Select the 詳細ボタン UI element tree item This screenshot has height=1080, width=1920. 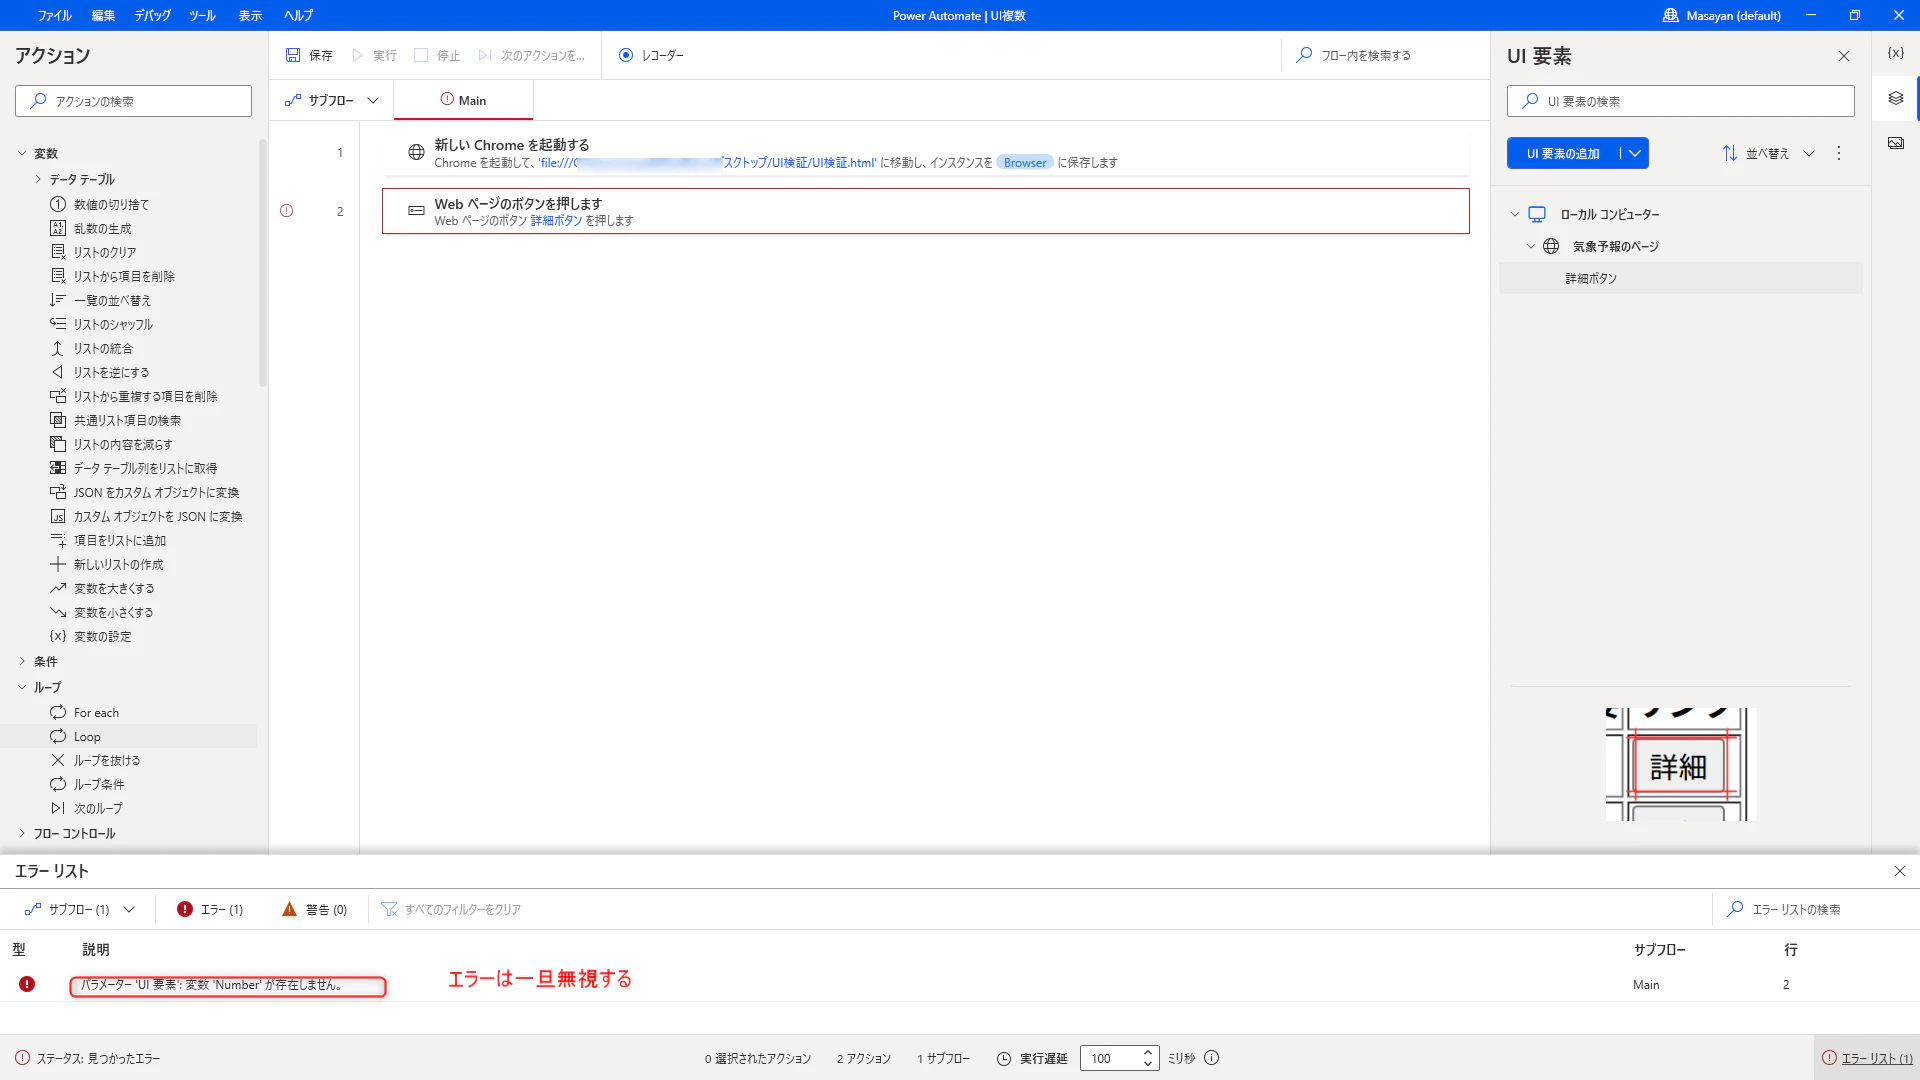1680,278
